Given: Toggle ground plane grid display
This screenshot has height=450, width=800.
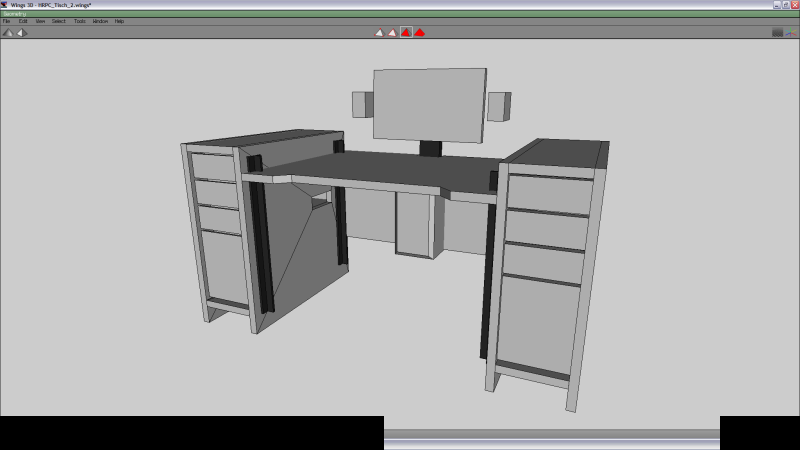Looking at the screenshot, I should click(x=777, y=32).
